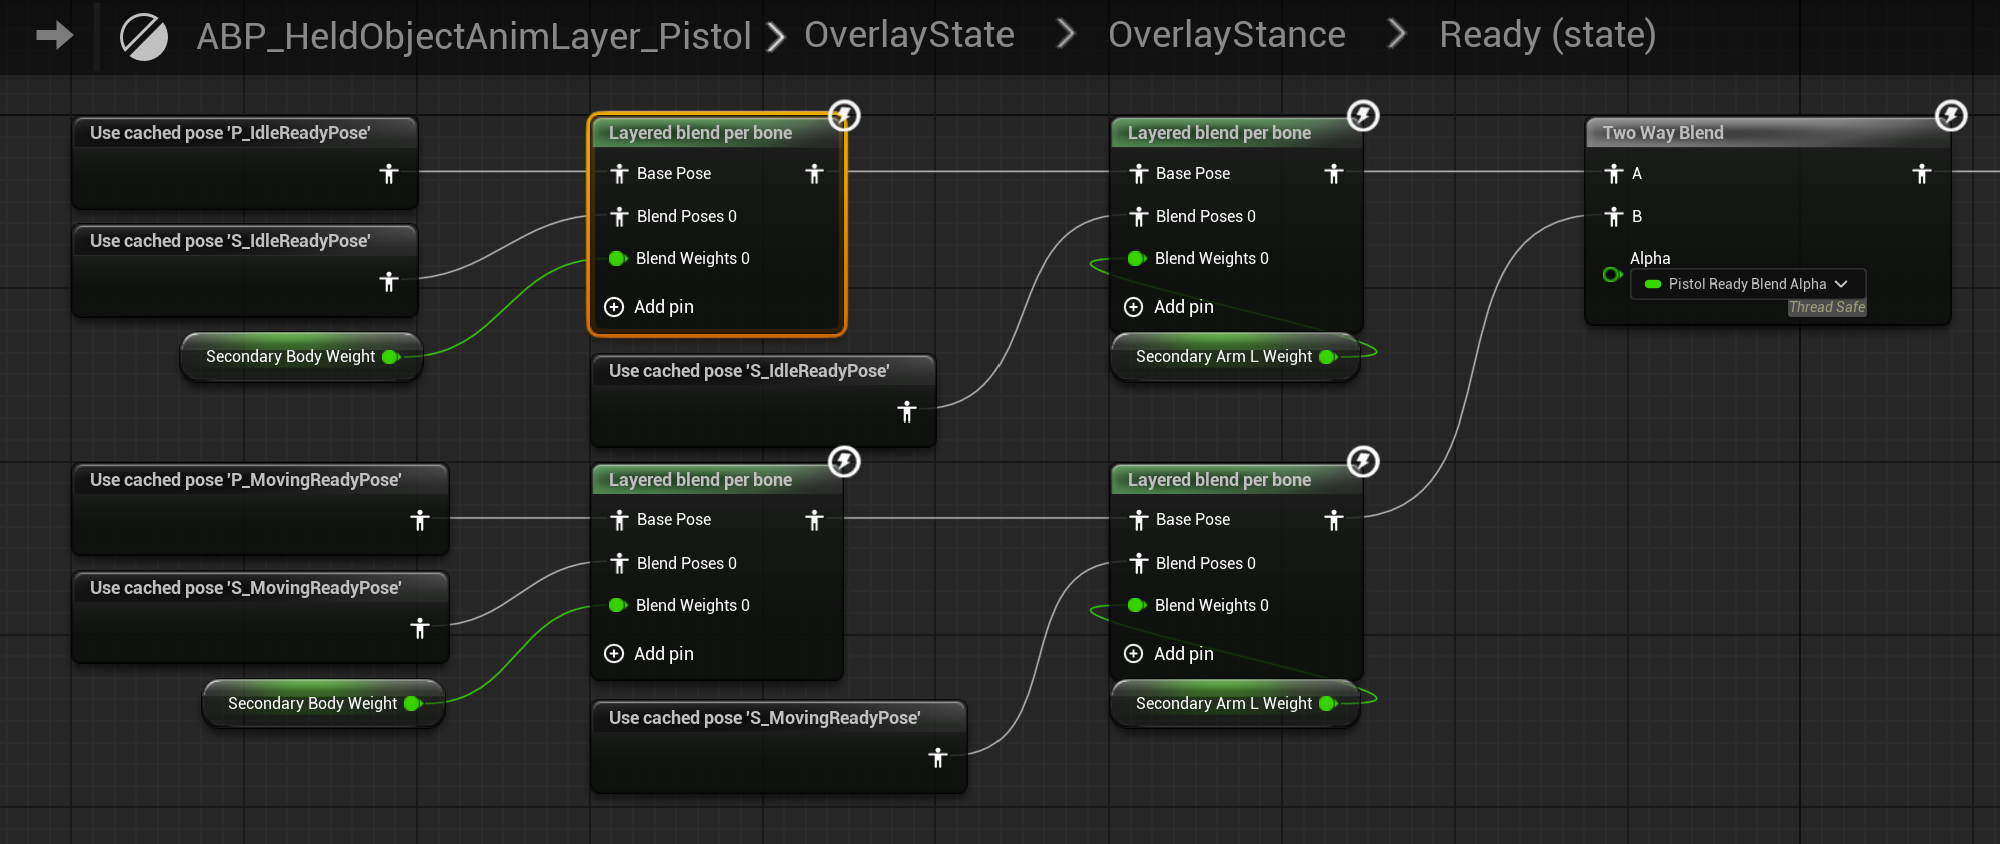Click Blend Weights 0 pin on the selected node
Viewport: 2000px width, 844px height.
pos(618,258)
